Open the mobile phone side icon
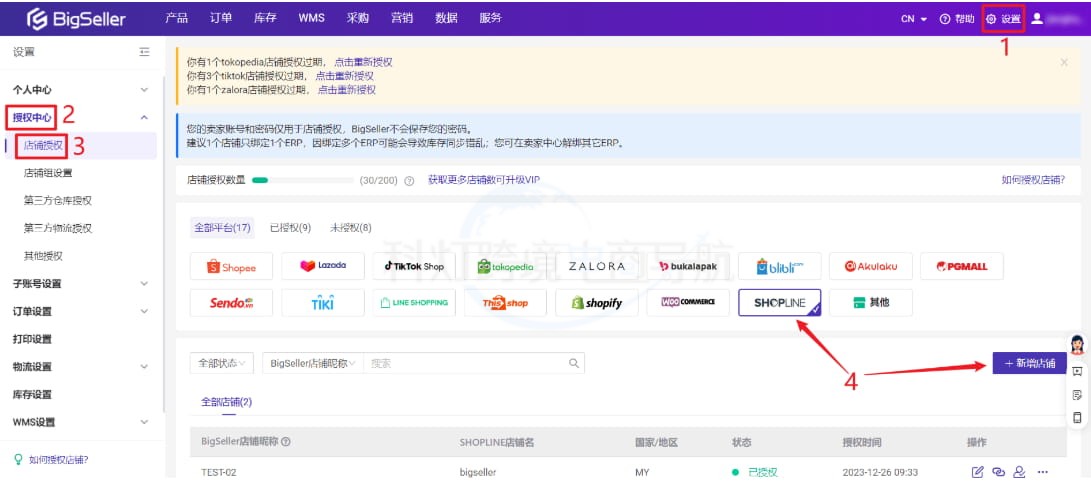Image resolution: width=1091 pixels, height=500 pixels. click(1077, 418)
